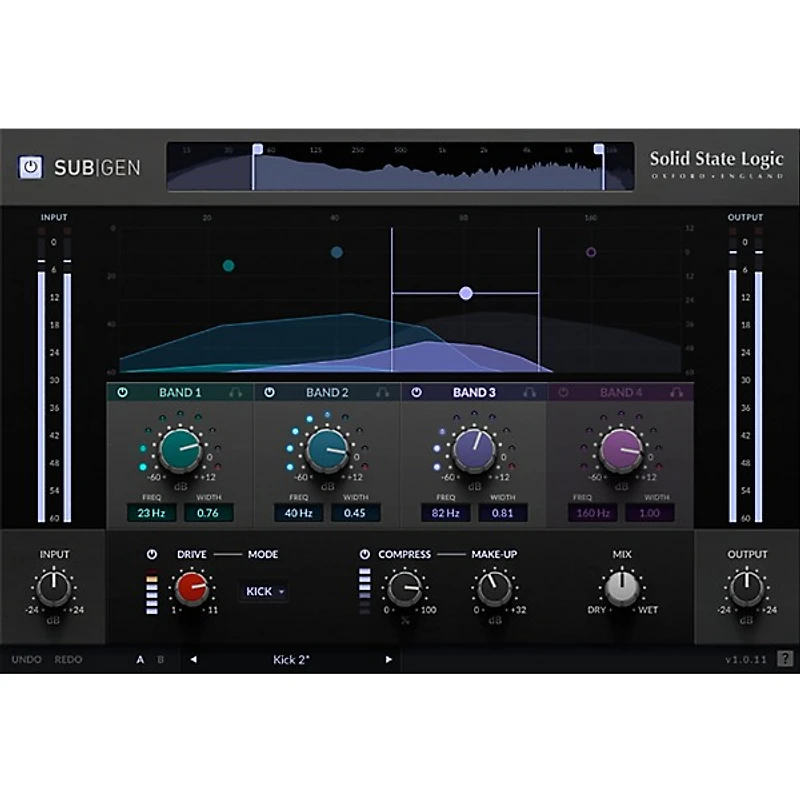Select the Band 1 width field 0.76
This screenshot has height=800, width=800.
point(209,513)
